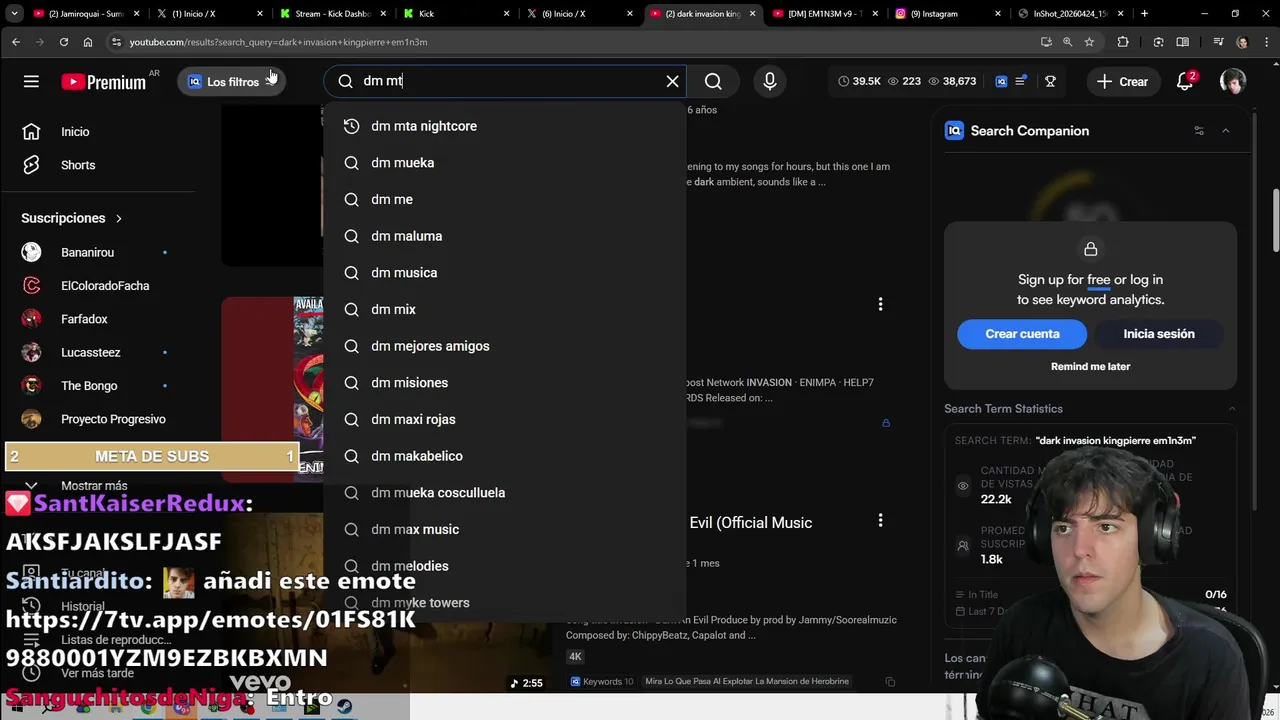Switch to the Stream - Kick Dashboard tab

[x=334, y=14]
